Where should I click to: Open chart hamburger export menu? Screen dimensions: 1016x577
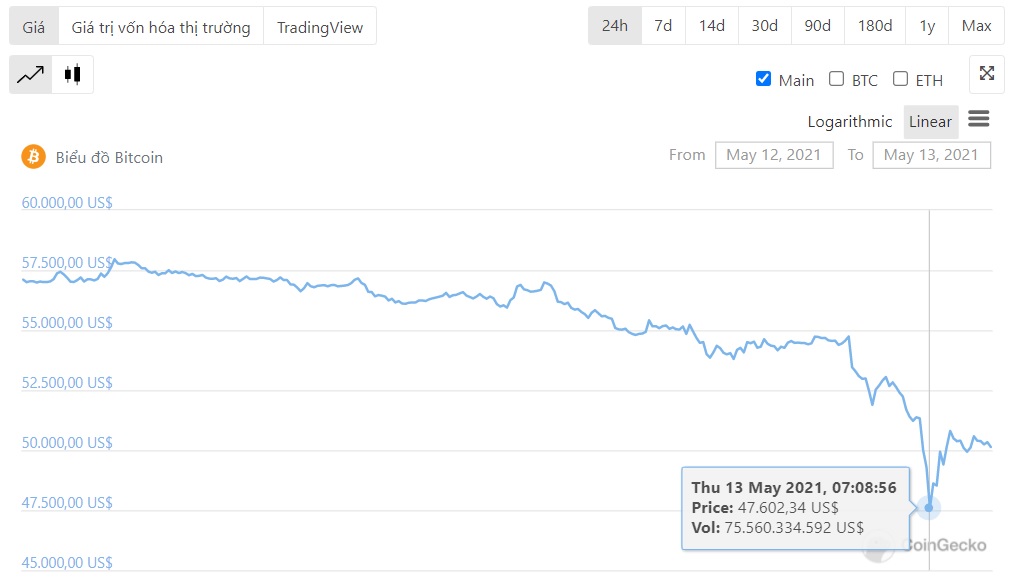tap(979, 120)
